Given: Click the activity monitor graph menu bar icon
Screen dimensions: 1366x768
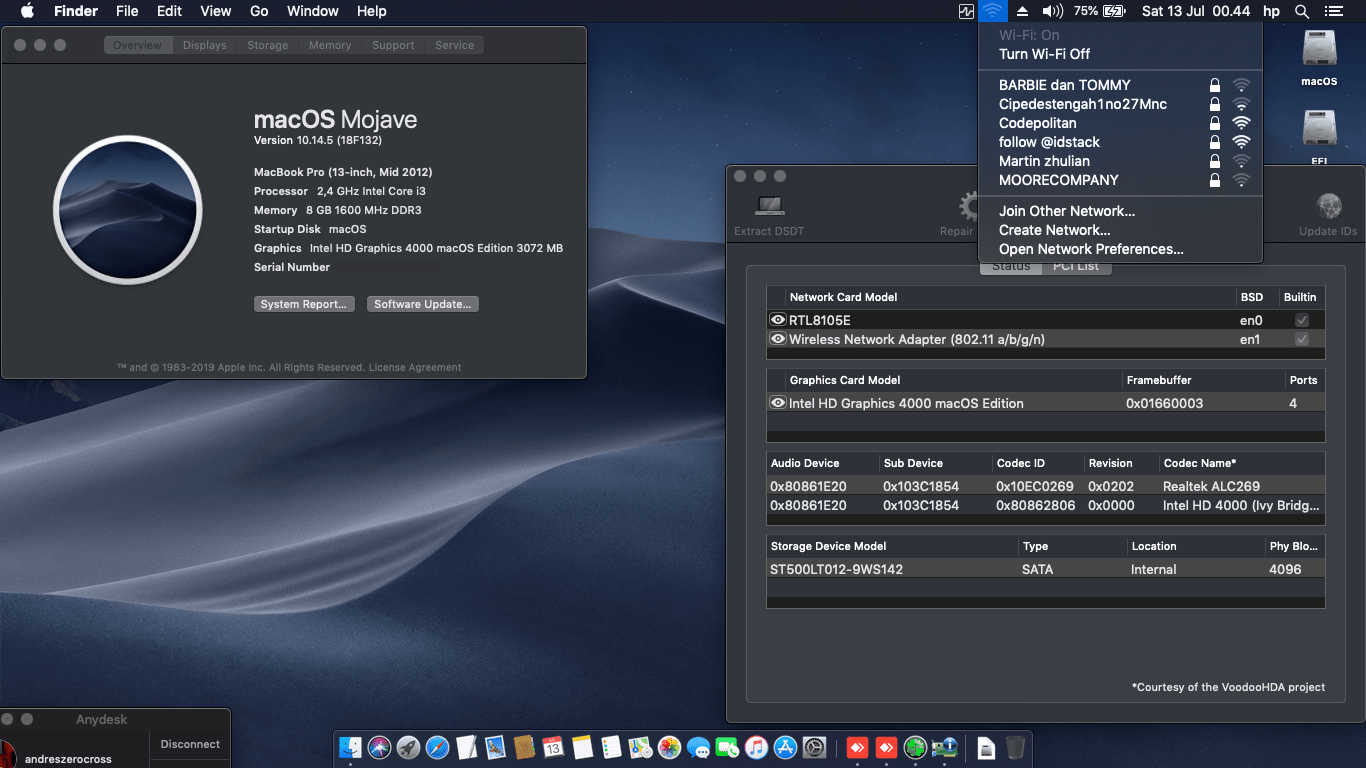Looking at the screenshot, I should click(x=966, y=11).
